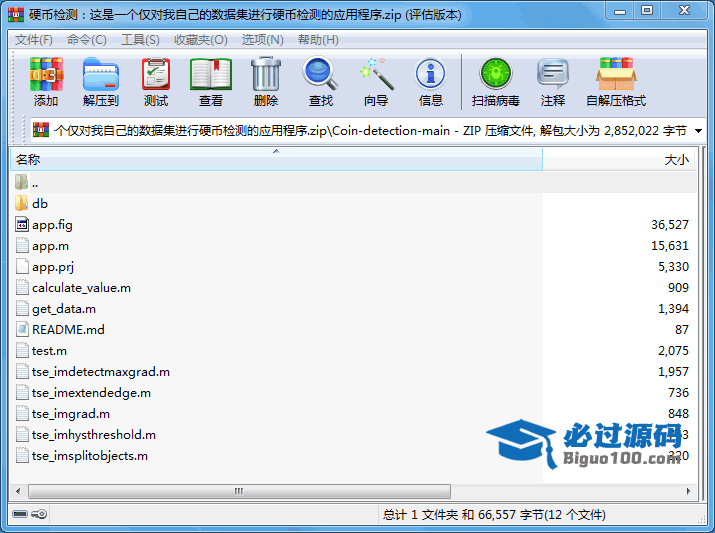Select the tse_imgrad.m file

(71, 414)
